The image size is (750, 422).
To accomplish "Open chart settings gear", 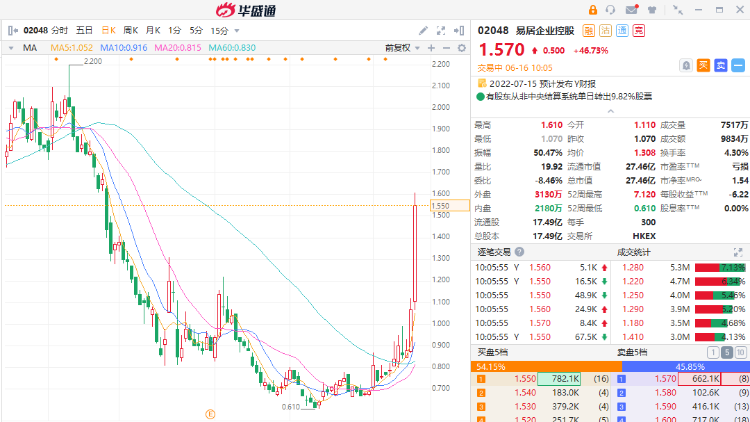I will pos(462,48).
